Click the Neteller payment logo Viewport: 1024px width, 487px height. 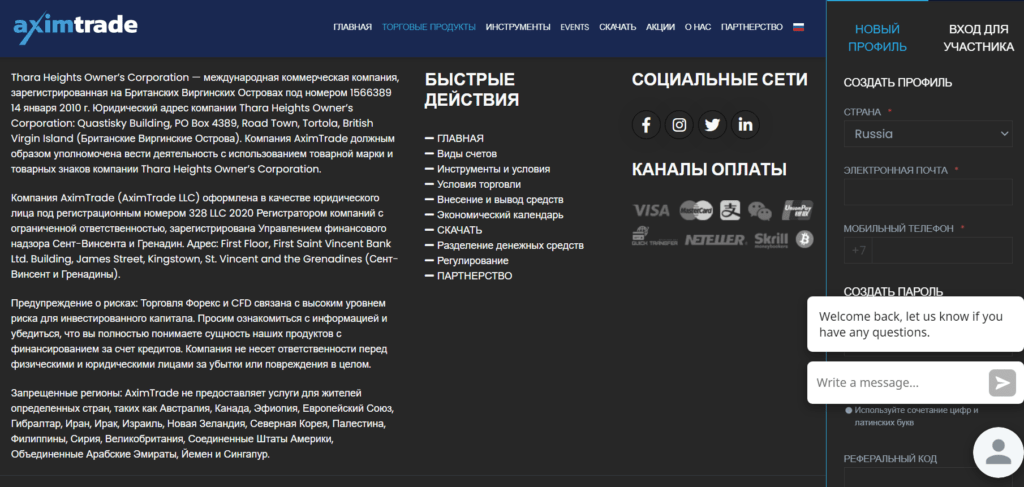coord(715,240)
